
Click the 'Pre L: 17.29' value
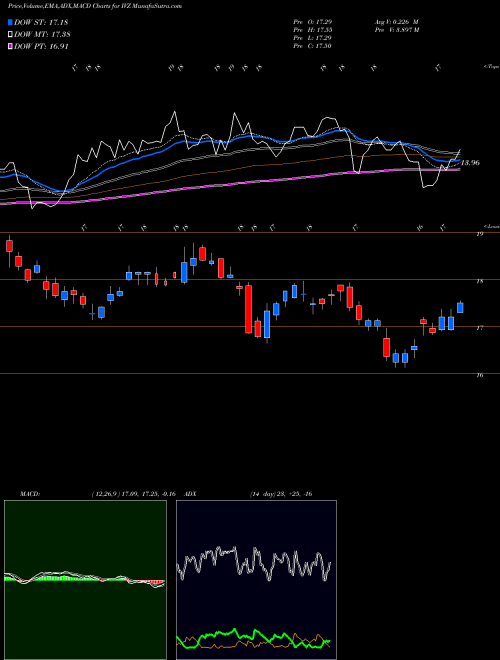point(313,38)
